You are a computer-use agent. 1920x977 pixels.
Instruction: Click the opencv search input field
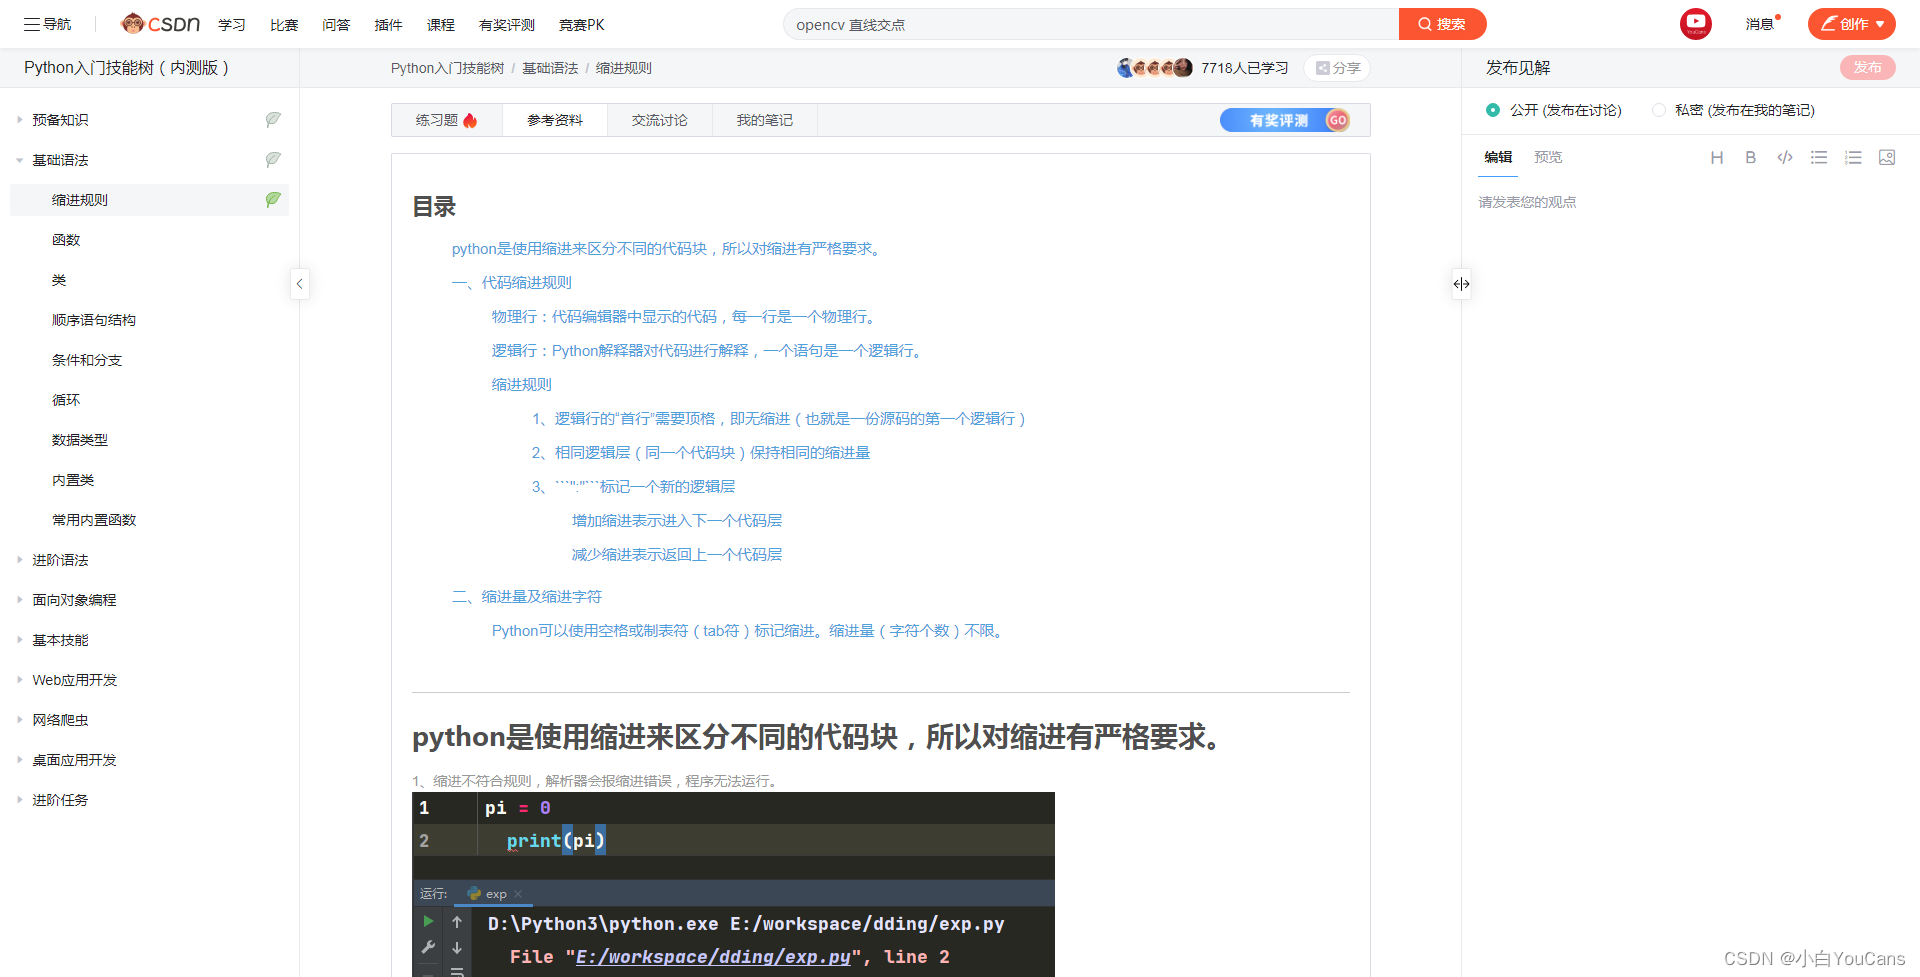click(x=1090, y=24)
